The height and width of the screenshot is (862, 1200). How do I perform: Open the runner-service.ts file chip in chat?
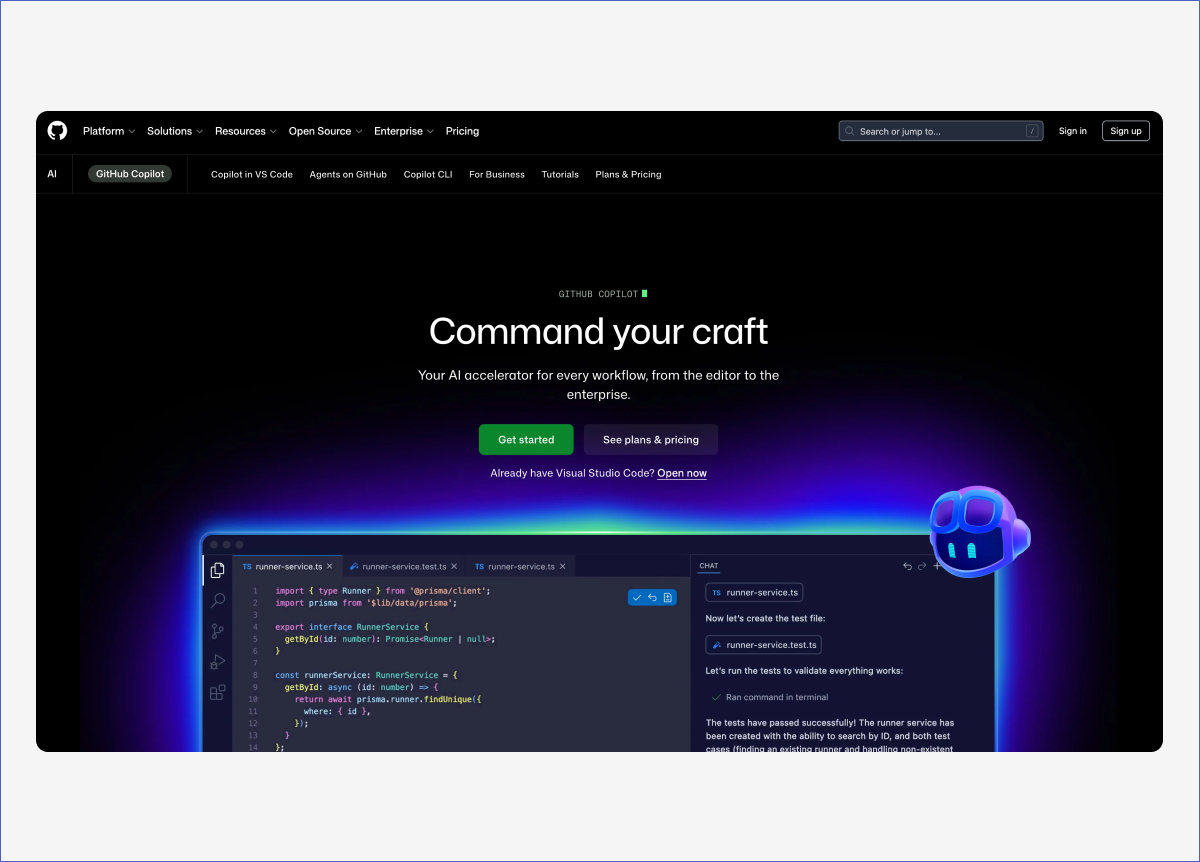754,593
